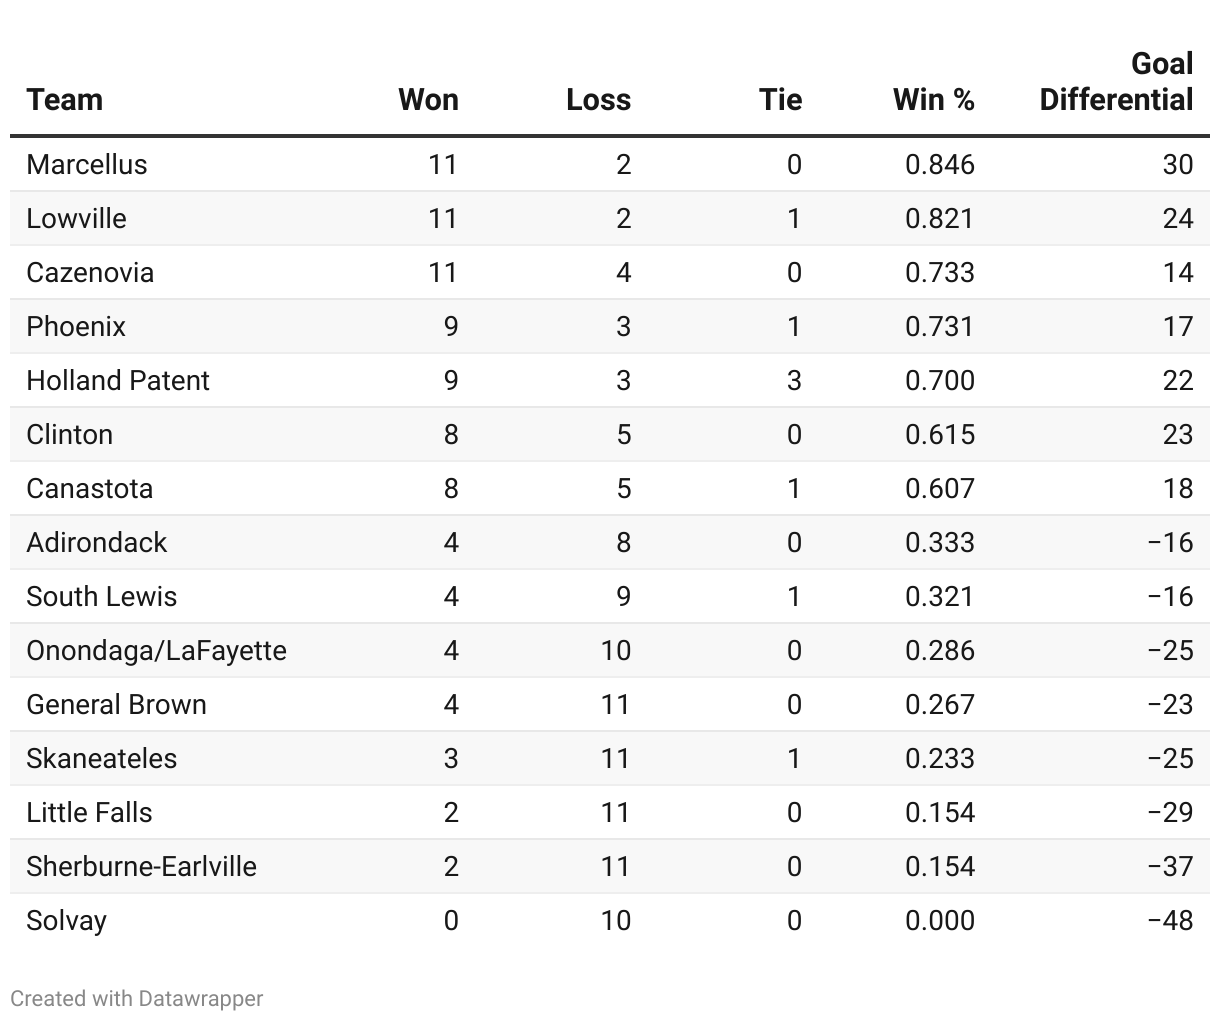Open the Created with Datawrapper link
The width and height of the screenshot is (1220, 1022).
tap(137, 998)
